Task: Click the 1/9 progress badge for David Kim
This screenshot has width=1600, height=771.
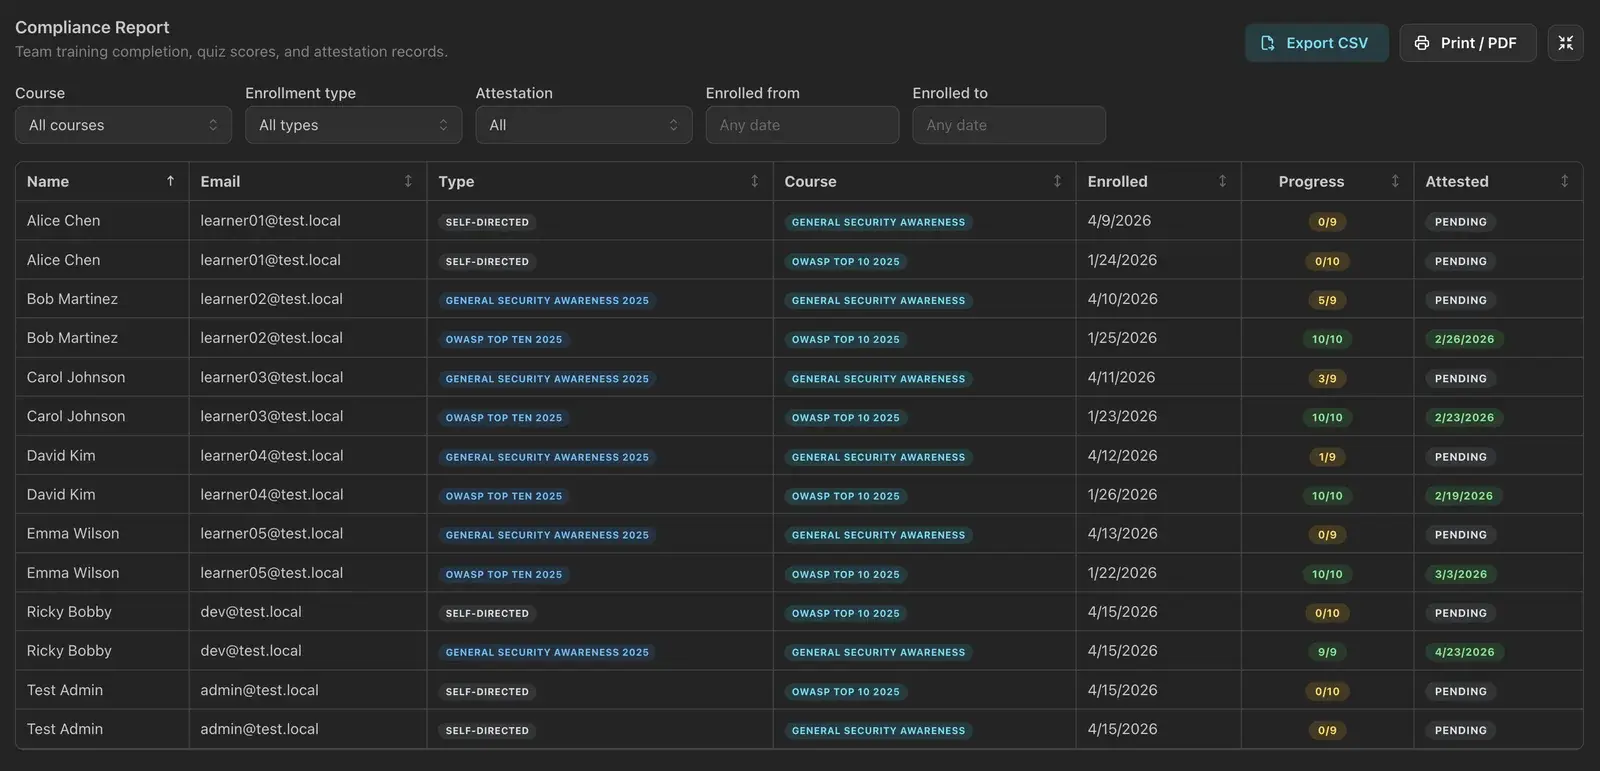Action: (1327, 457)
